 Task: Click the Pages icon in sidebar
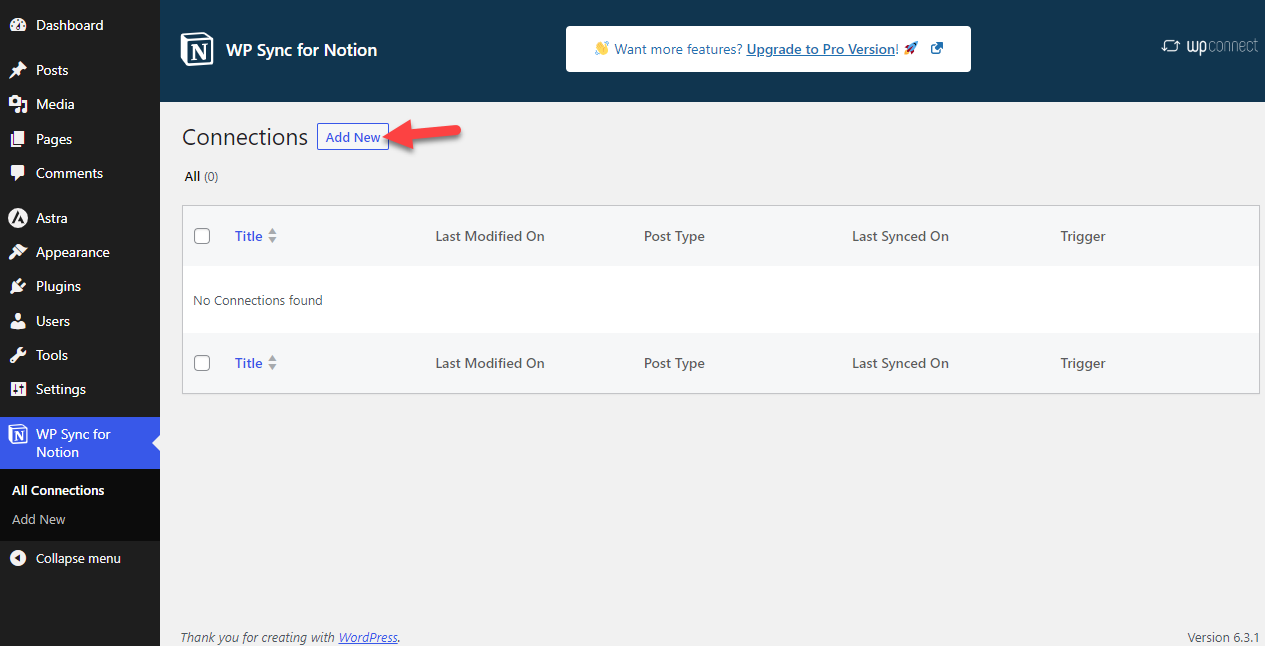coord(18,139)
